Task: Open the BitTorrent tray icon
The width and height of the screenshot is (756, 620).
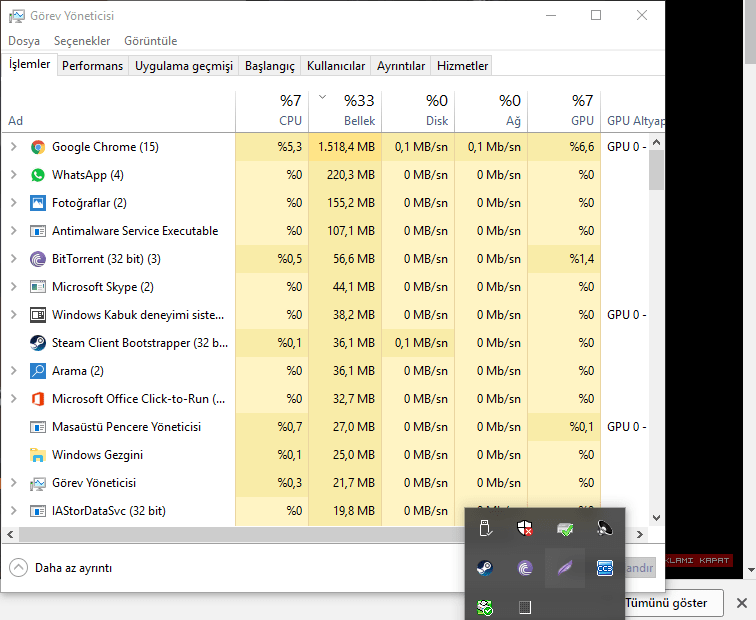Action: pyautogui.click(x=525, y=568)
